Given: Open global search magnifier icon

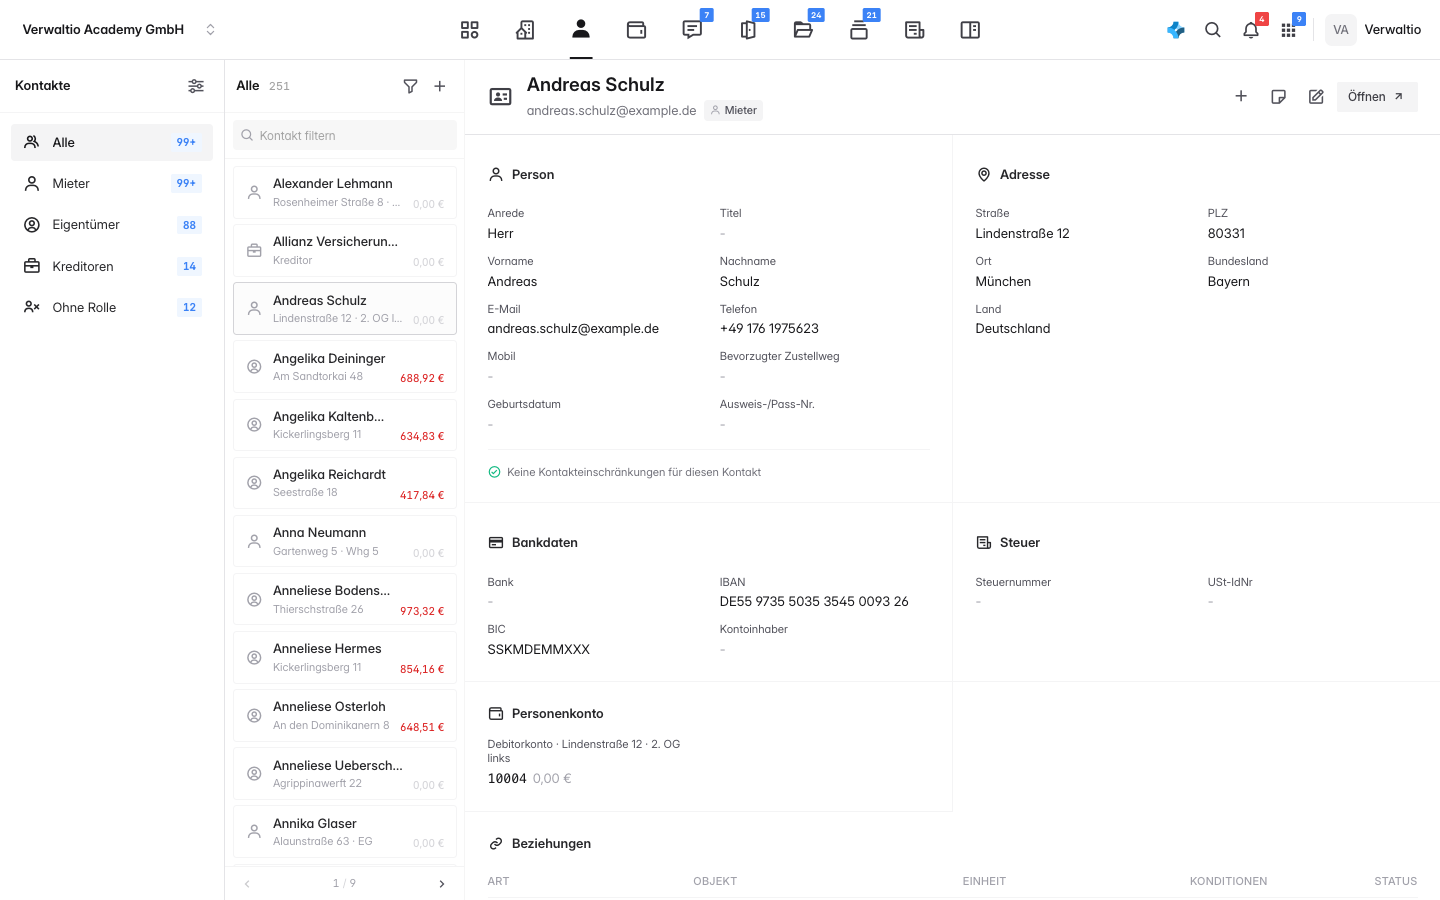Looking at the screenshot, I should [1213, 30].
